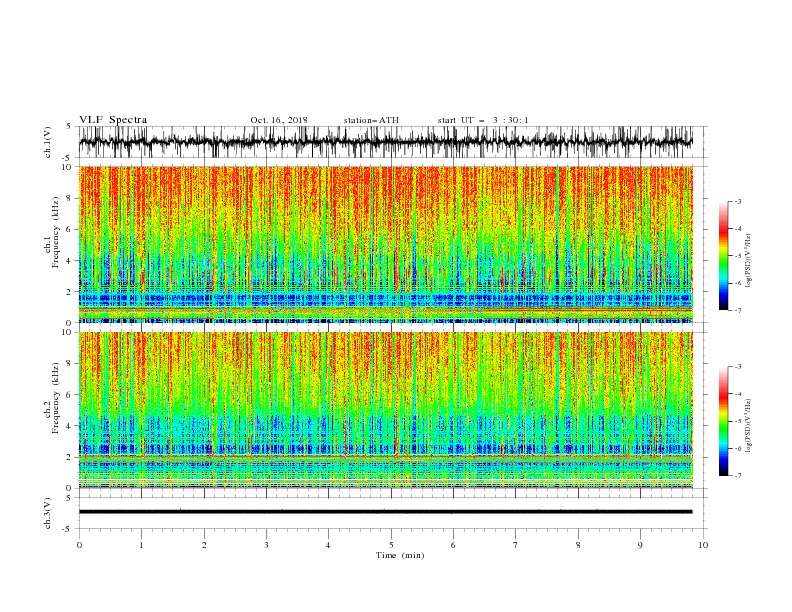Click the "6" kHz tick of ch.1 spectrogram
This screenshot has width=792, height=612.
pos(70,230)
